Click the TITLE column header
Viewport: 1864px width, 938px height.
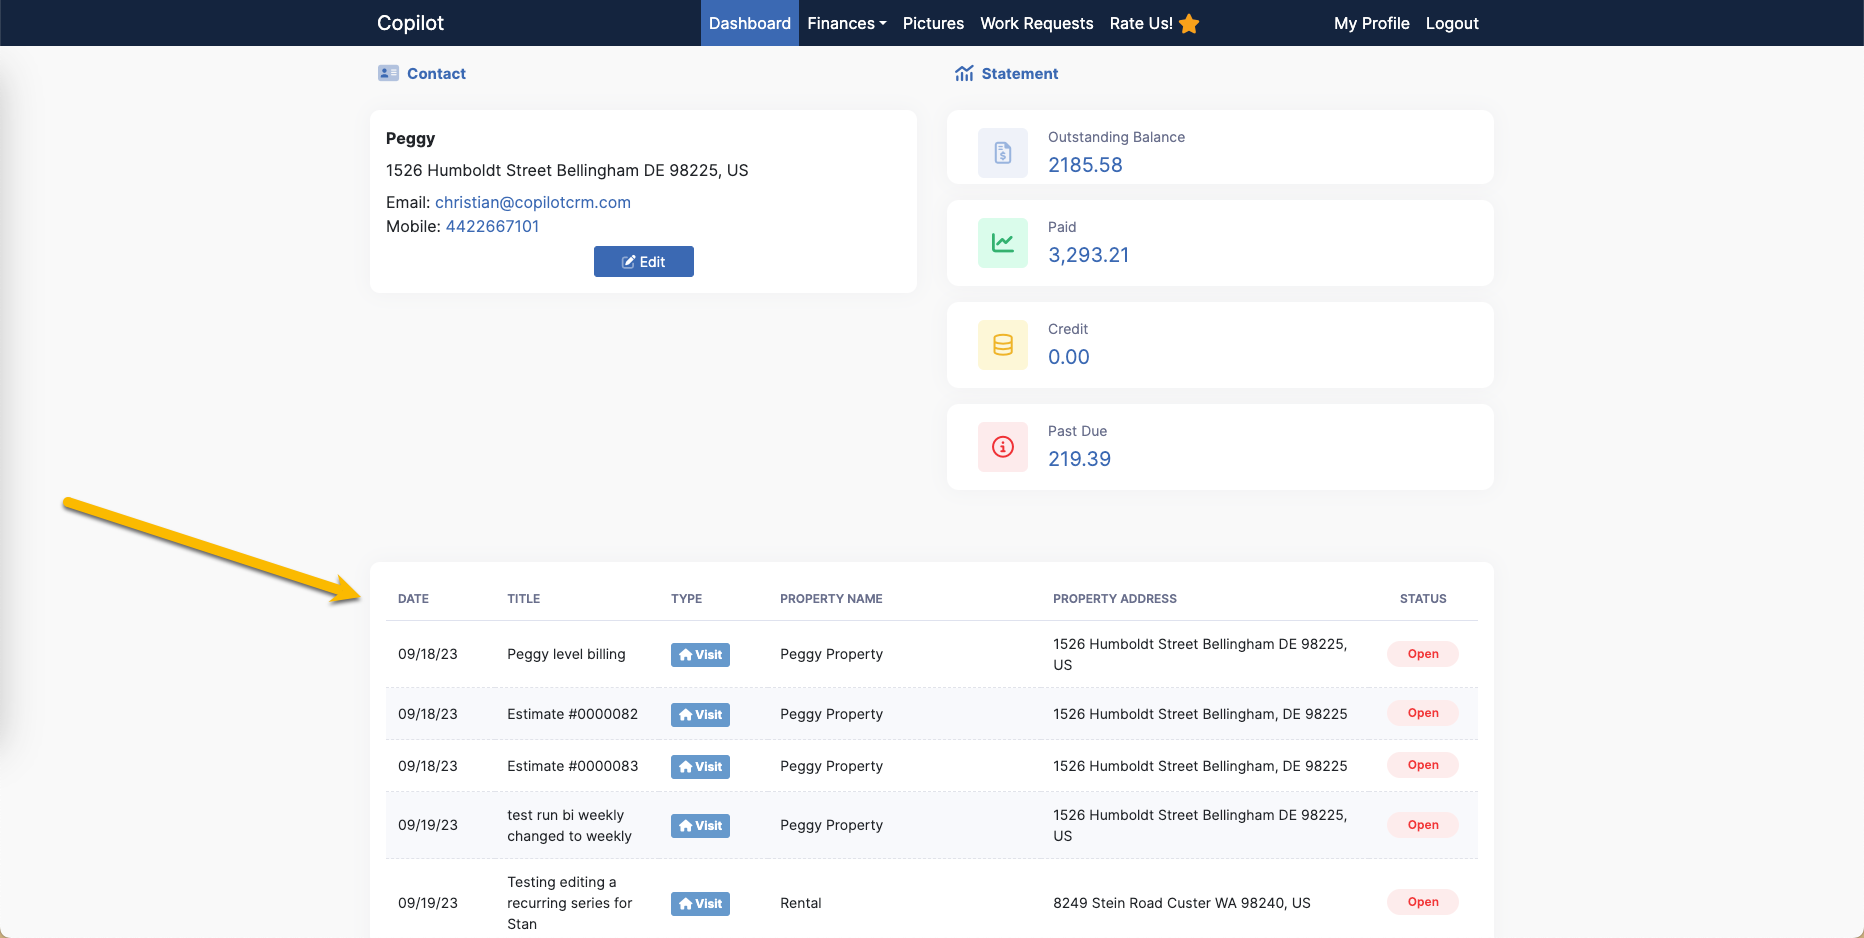(523, 599)
